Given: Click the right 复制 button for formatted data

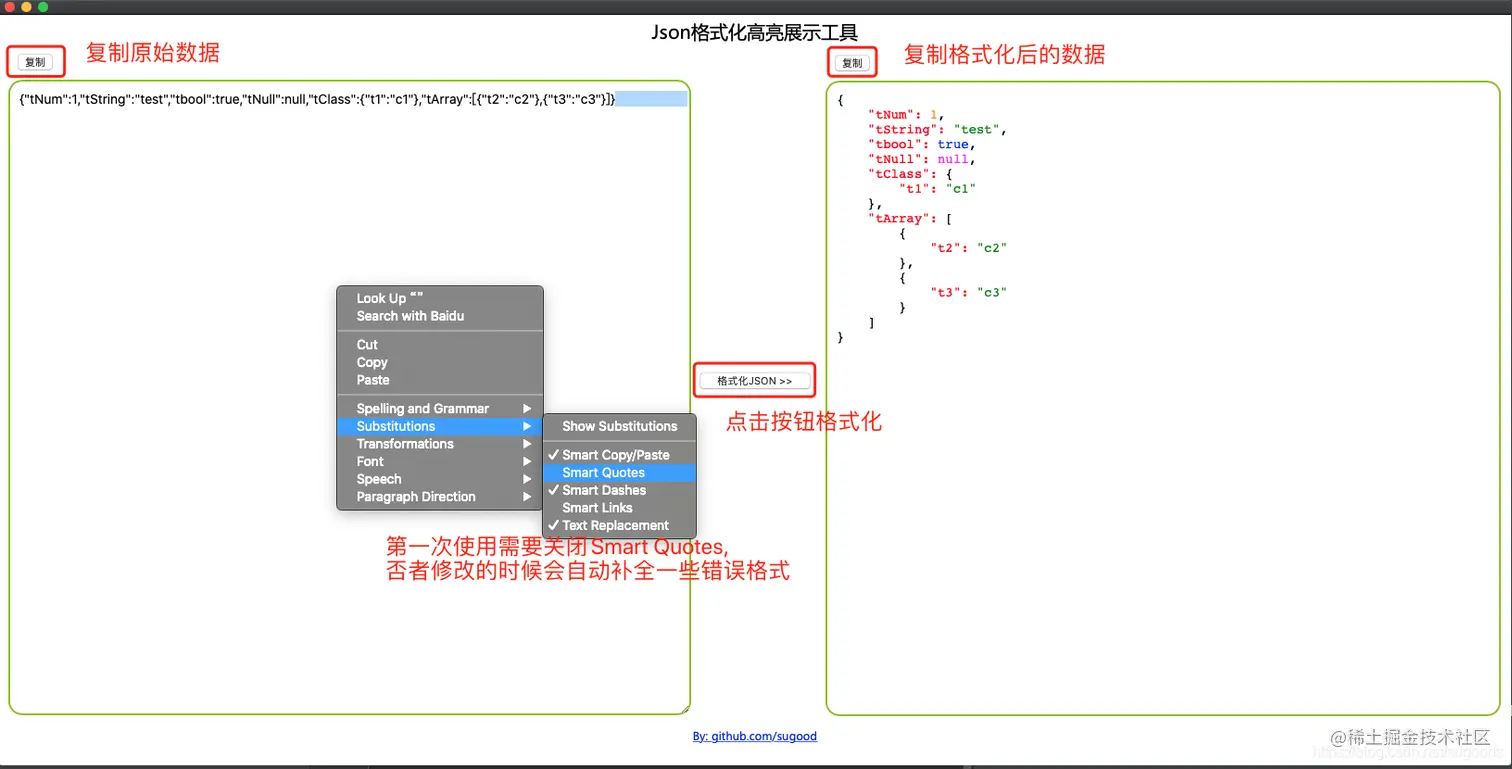Looking at the screenshot, I should click(851, 63).
